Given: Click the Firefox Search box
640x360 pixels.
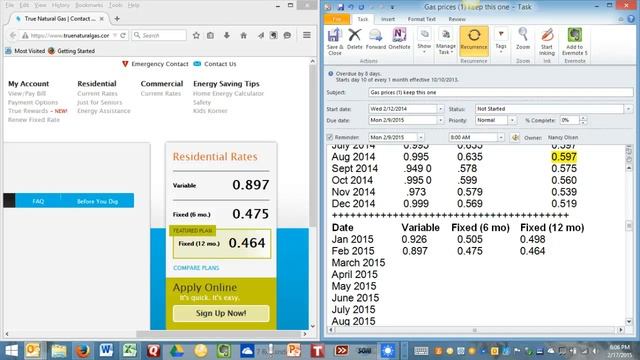Looking at the screenshot, I should pyautogui.click(x=159, y=36).
